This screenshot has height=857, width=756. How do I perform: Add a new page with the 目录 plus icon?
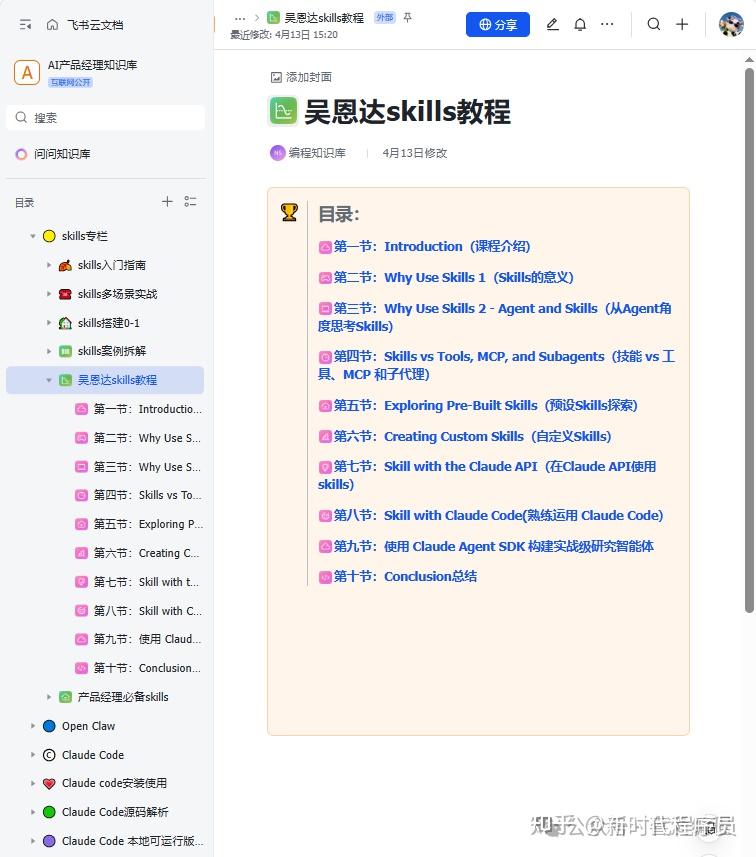click(167, 202)
